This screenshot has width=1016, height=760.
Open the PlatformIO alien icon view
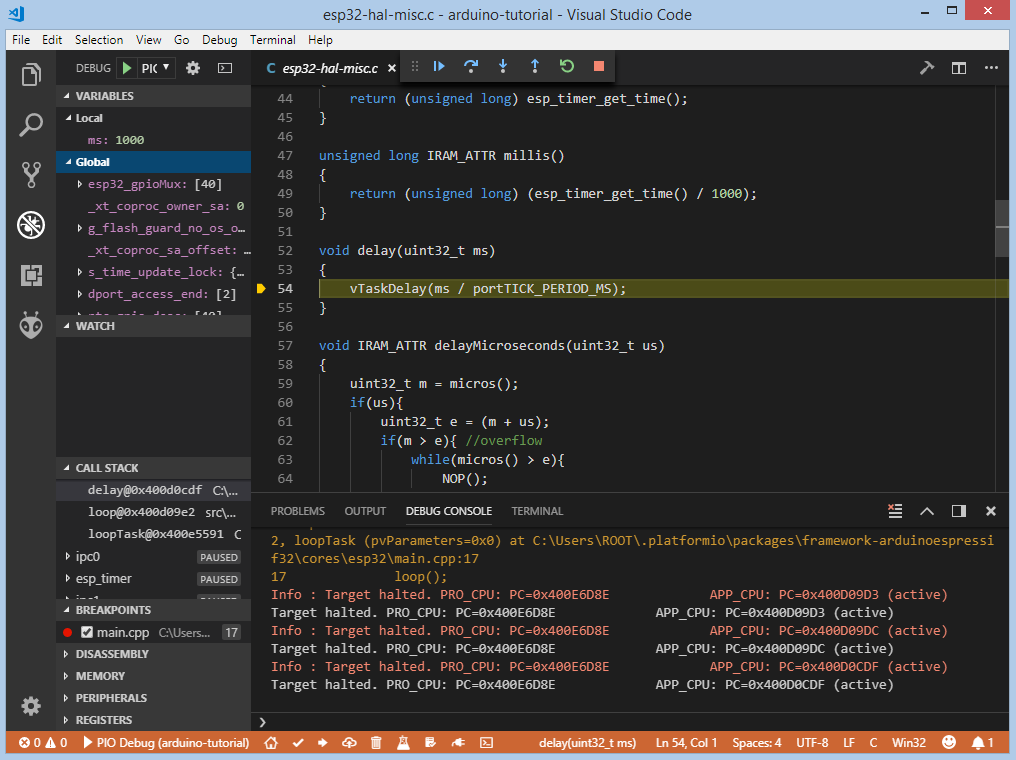[x=31, y=325]
